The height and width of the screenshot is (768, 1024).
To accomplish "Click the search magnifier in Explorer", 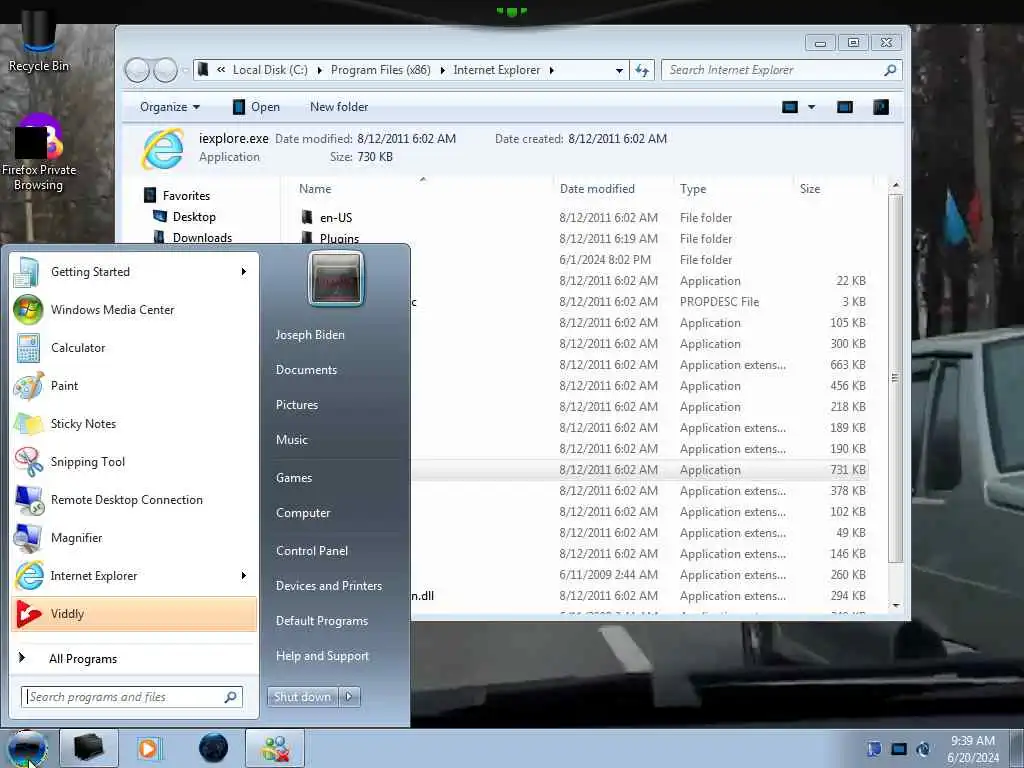I will (x=889, y=70).
